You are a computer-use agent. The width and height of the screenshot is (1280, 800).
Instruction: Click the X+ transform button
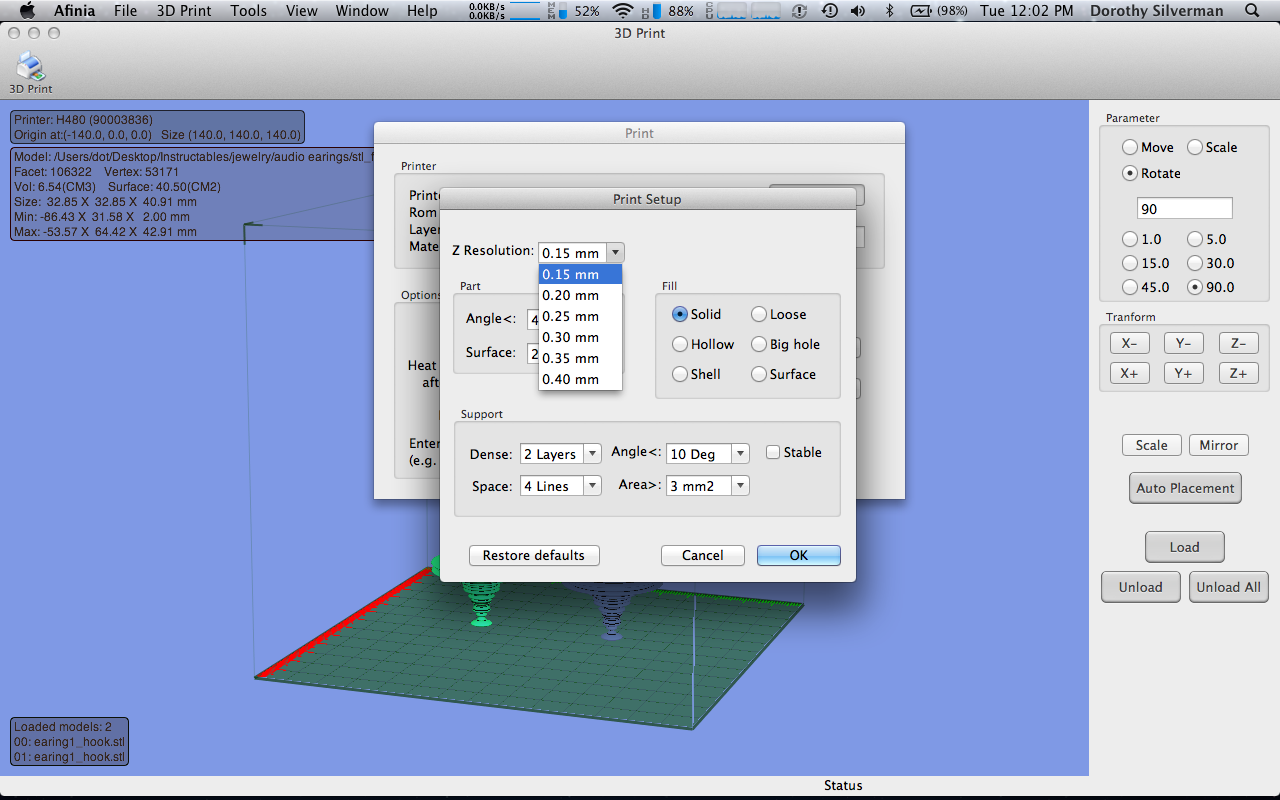coord(1130,373)
